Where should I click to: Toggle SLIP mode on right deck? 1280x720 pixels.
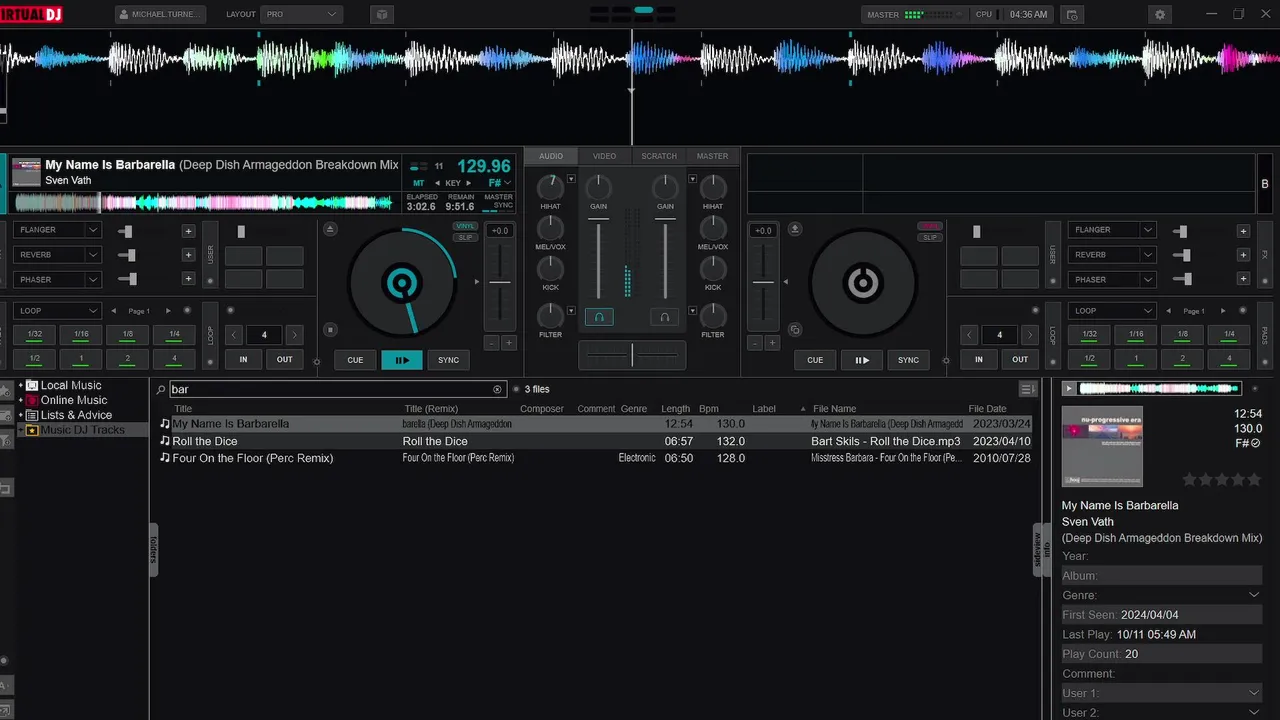coord(930,237)
